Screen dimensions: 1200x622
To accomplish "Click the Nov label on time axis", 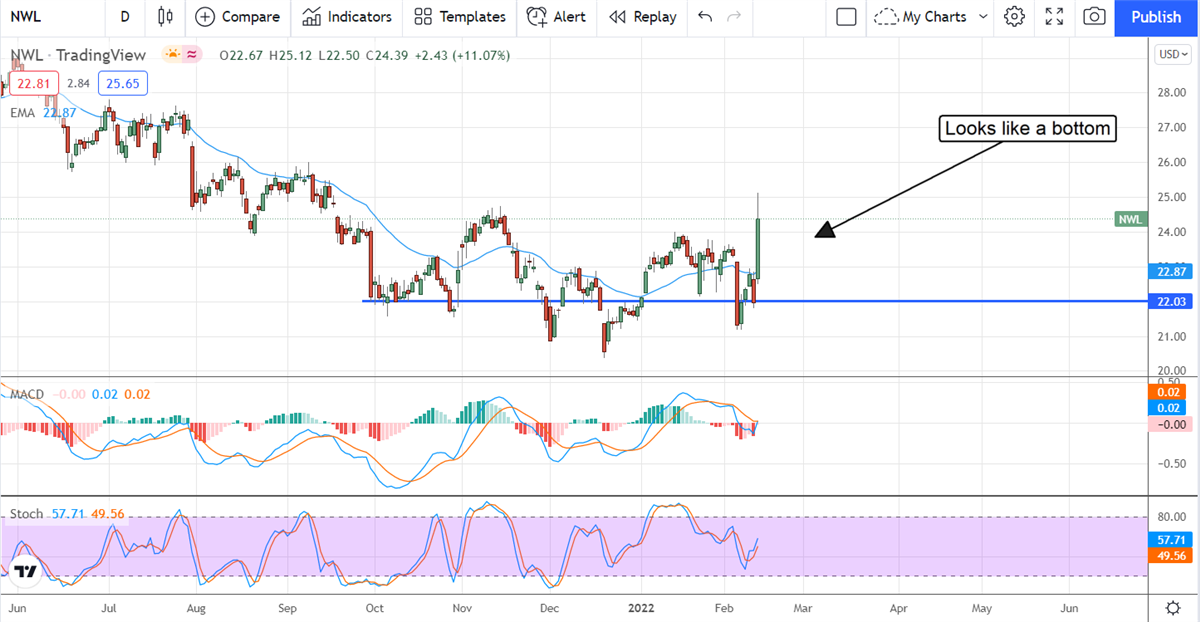I will click(461, 607).
